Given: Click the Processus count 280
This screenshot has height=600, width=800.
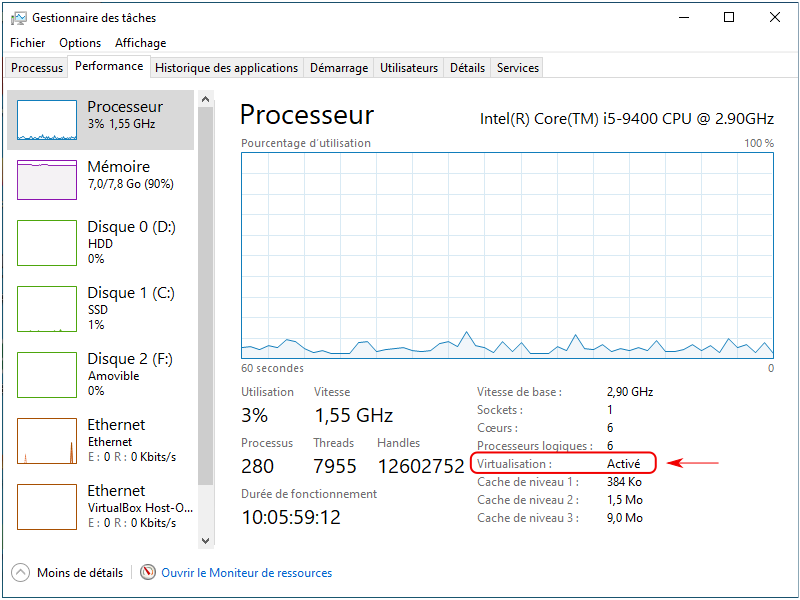Looking at the screenshot, I should tap(258, 466).
